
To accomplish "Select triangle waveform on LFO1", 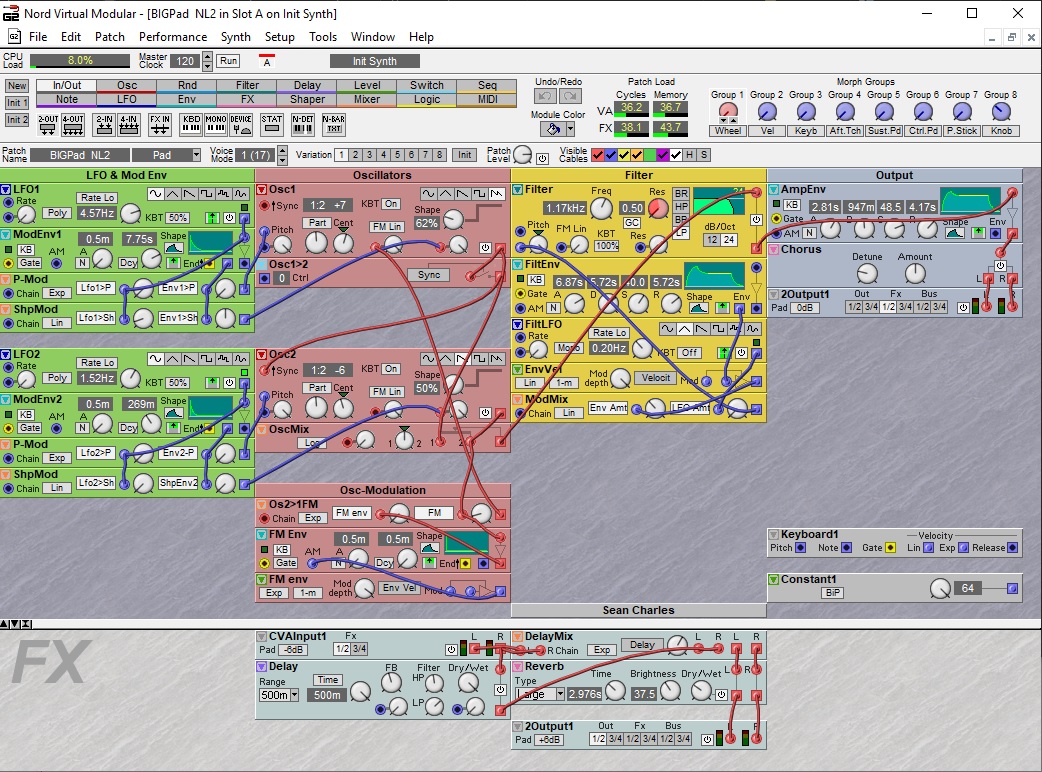I will click(172, 194).
